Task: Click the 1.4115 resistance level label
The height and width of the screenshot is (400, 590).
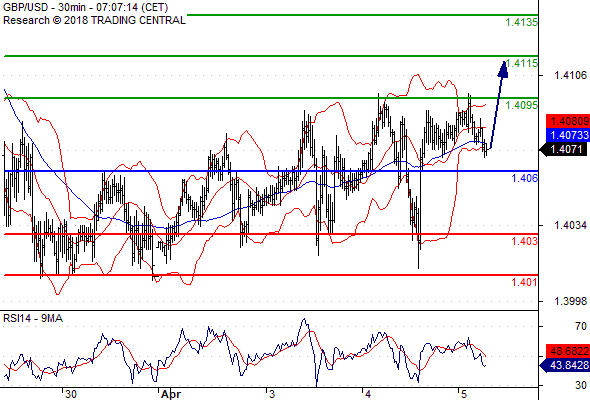Action: 522,63
